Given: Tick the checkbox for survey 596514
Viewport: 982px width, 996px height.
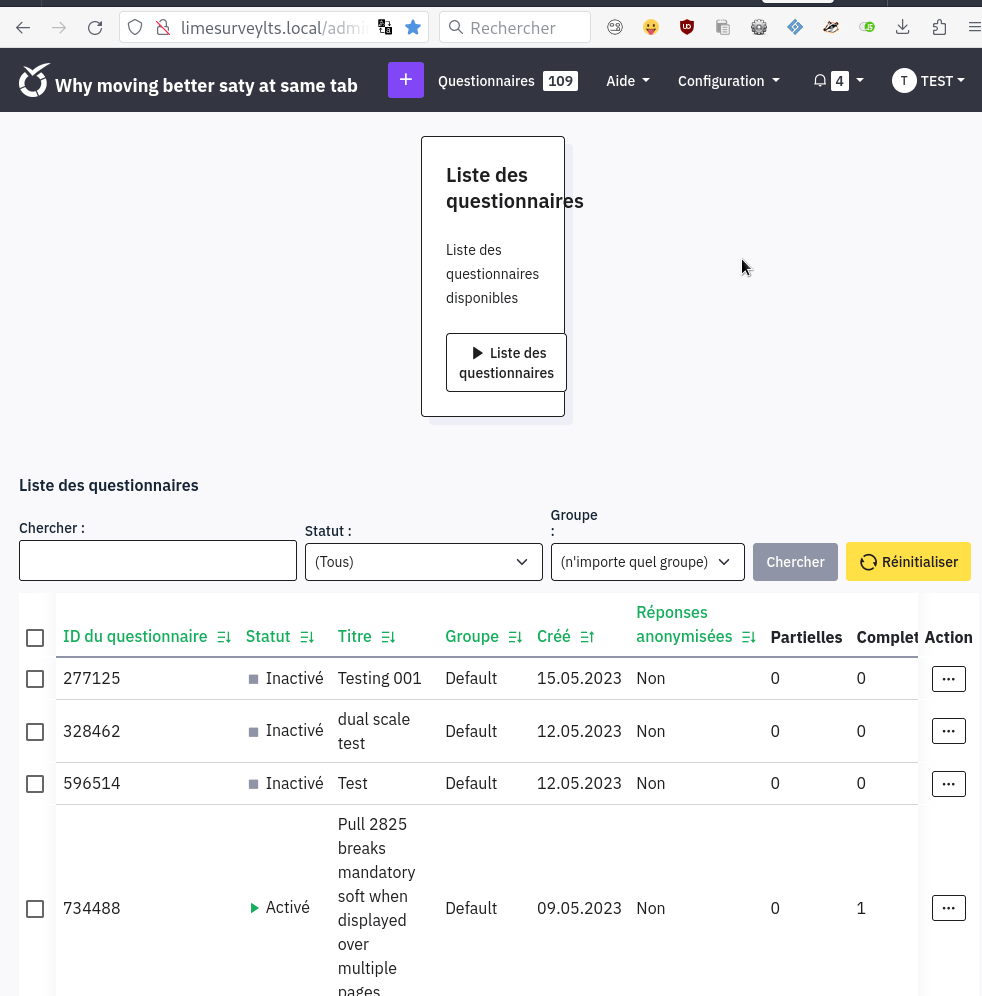Looking at the screenshot, I should [35, 784].
